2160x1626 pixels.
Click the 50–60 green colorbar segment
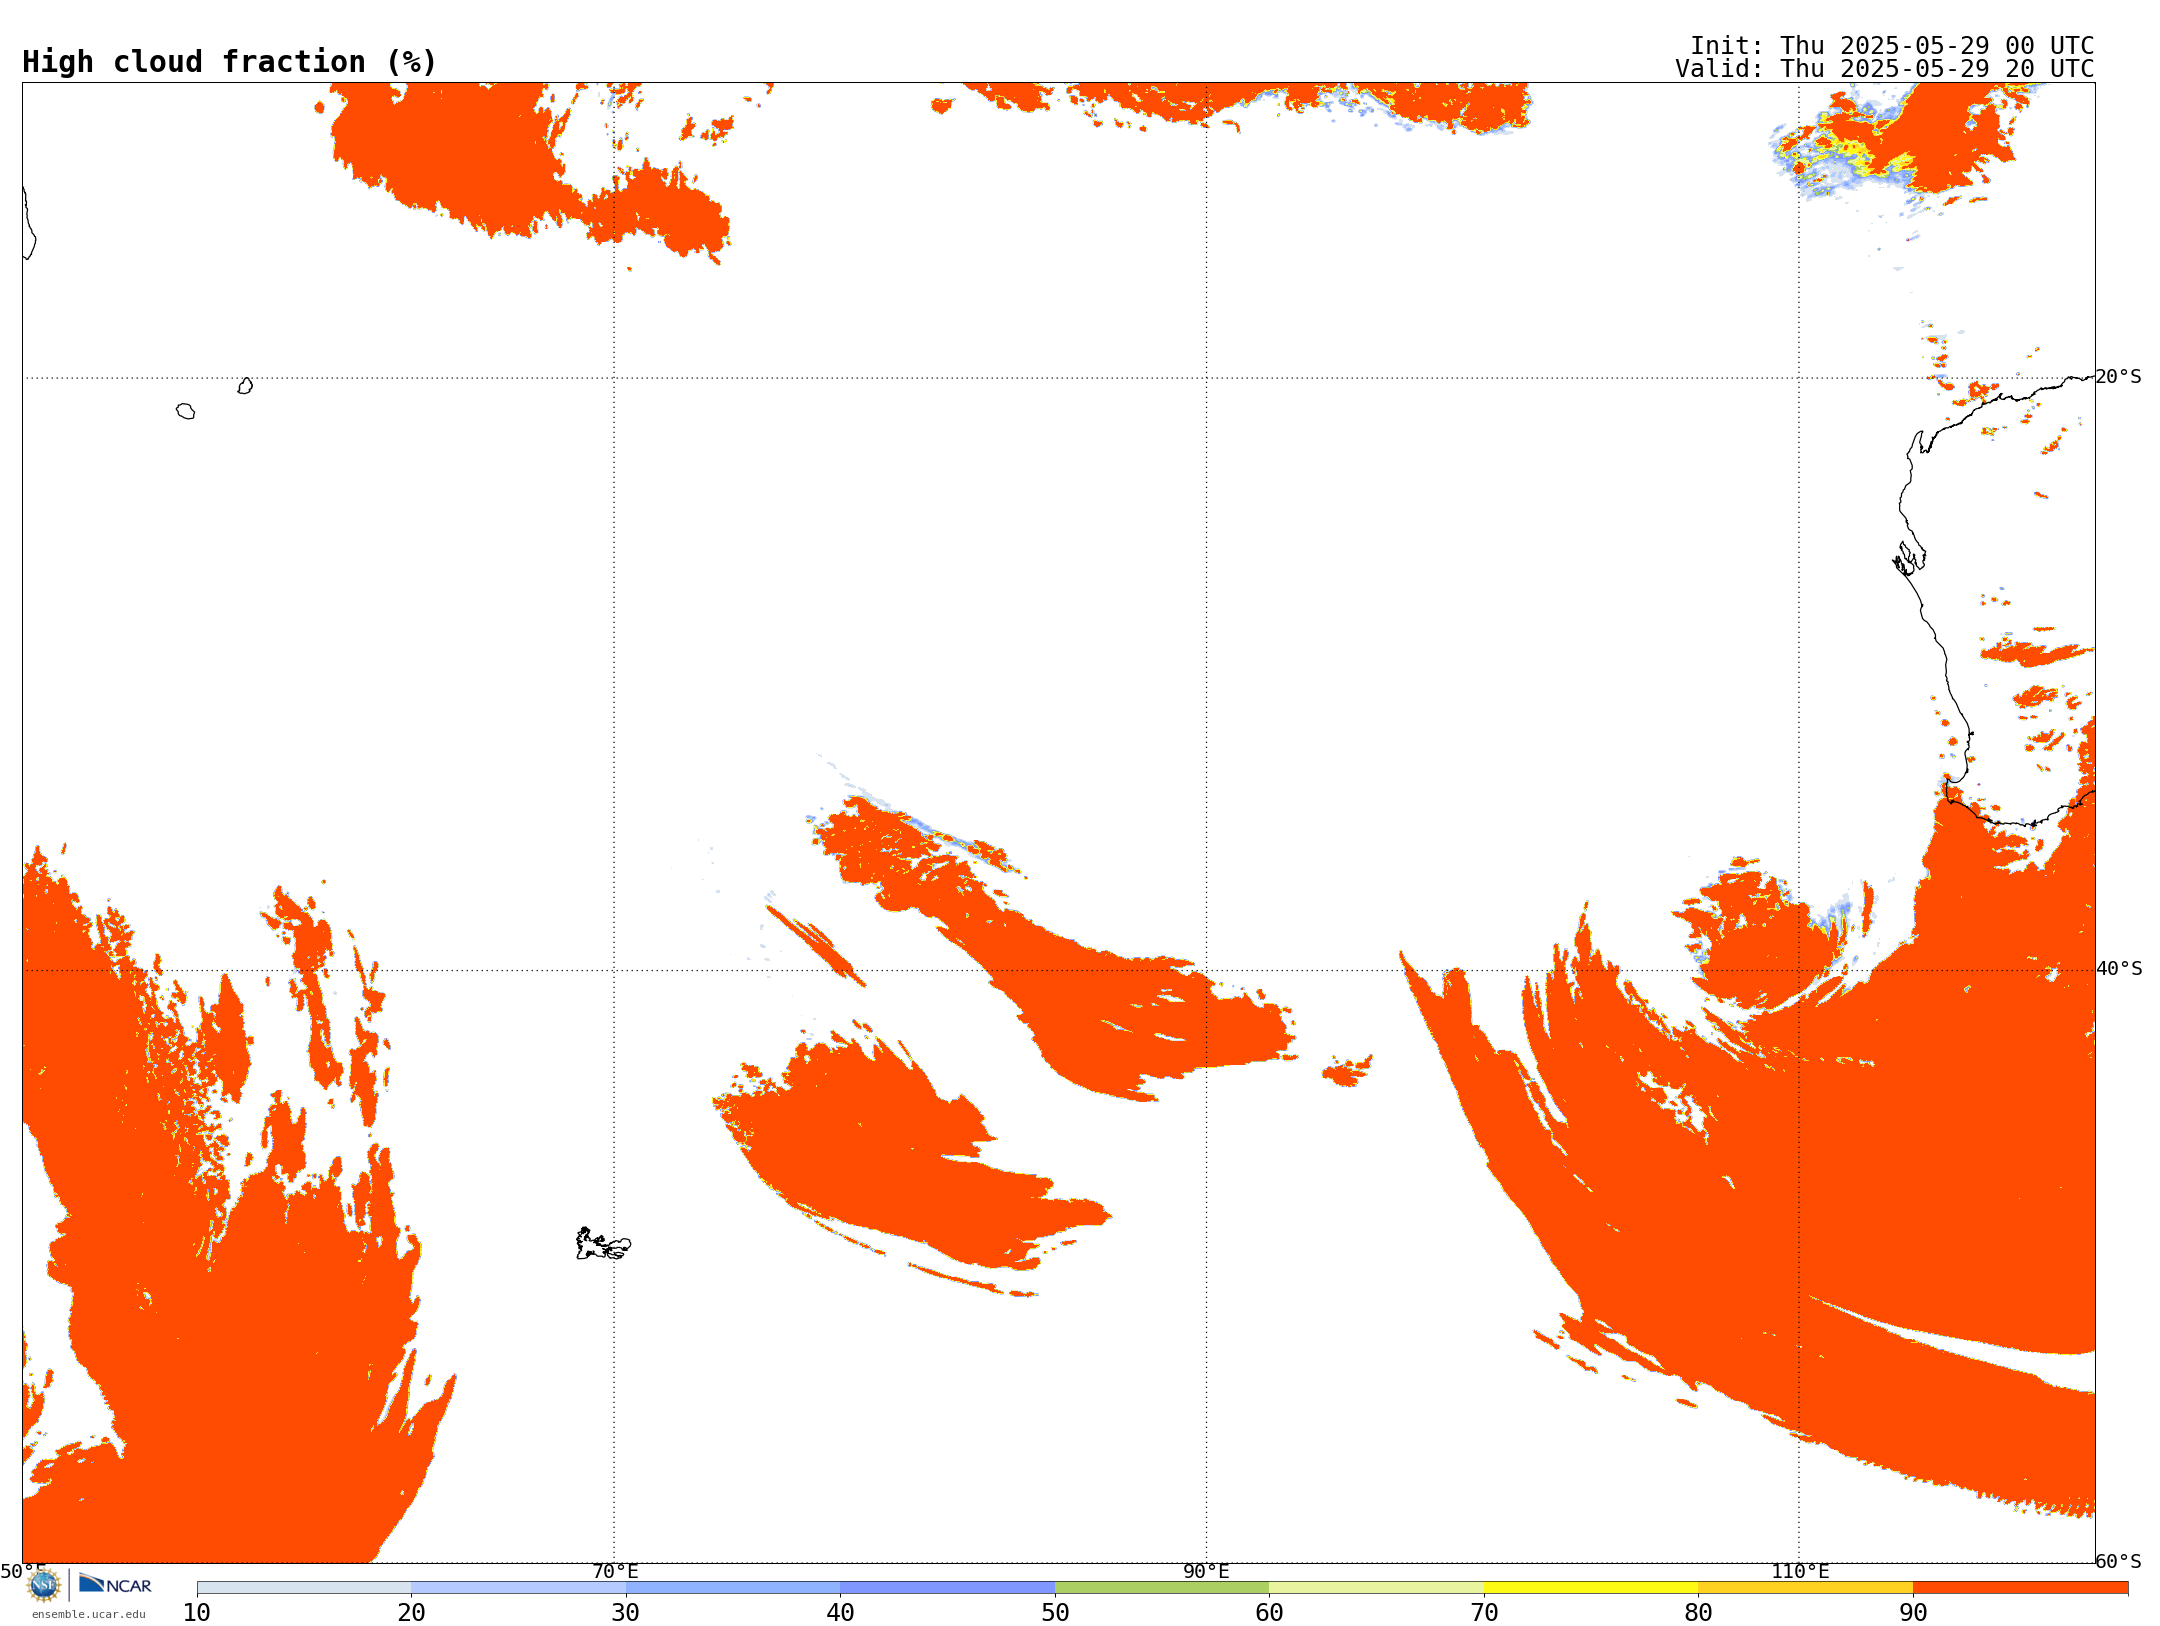point(1162,1588)
